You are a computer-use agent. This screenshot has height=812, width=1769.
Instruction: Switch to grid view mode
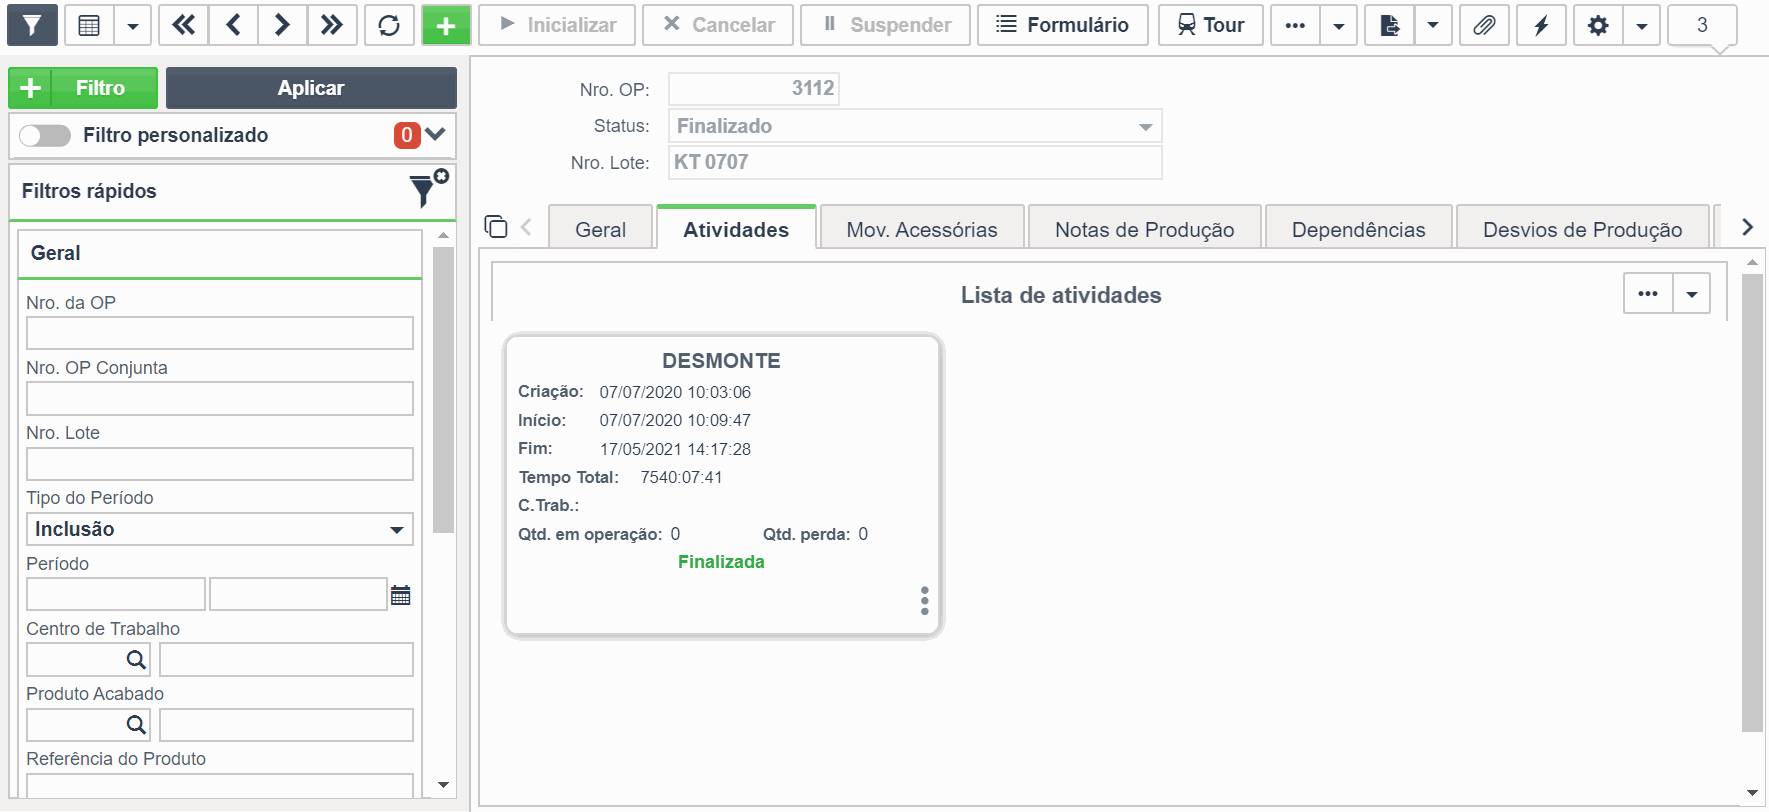[89, 25]
